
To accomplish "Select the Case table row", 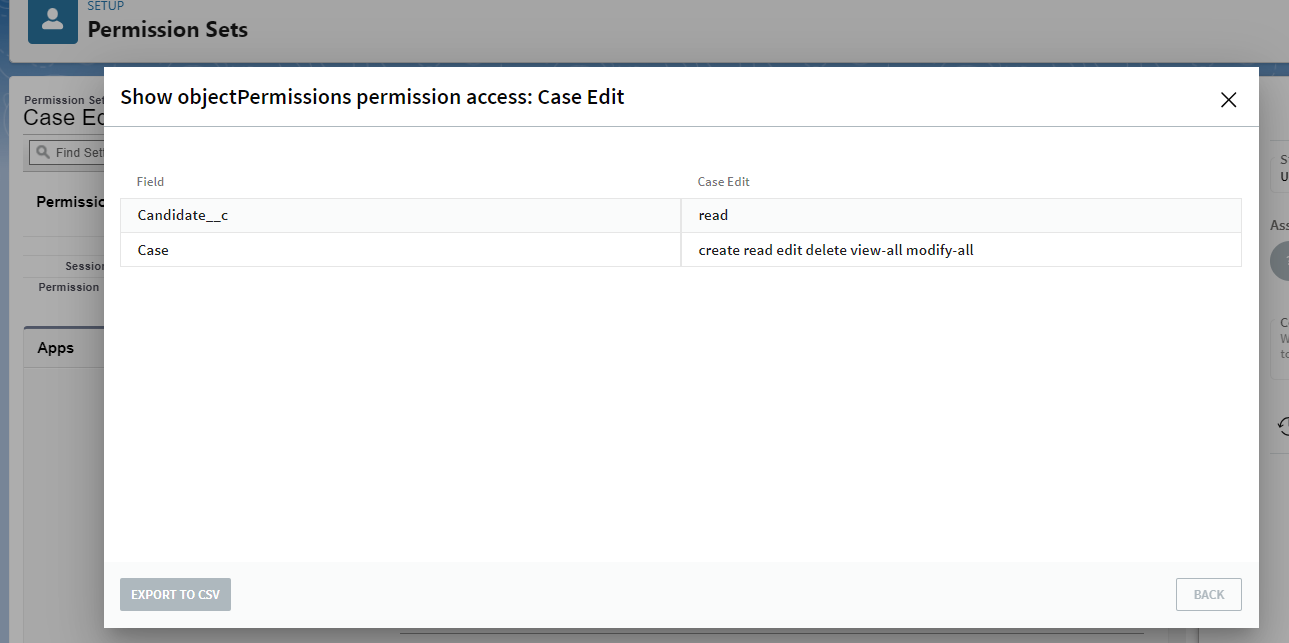I will [400, 249].
